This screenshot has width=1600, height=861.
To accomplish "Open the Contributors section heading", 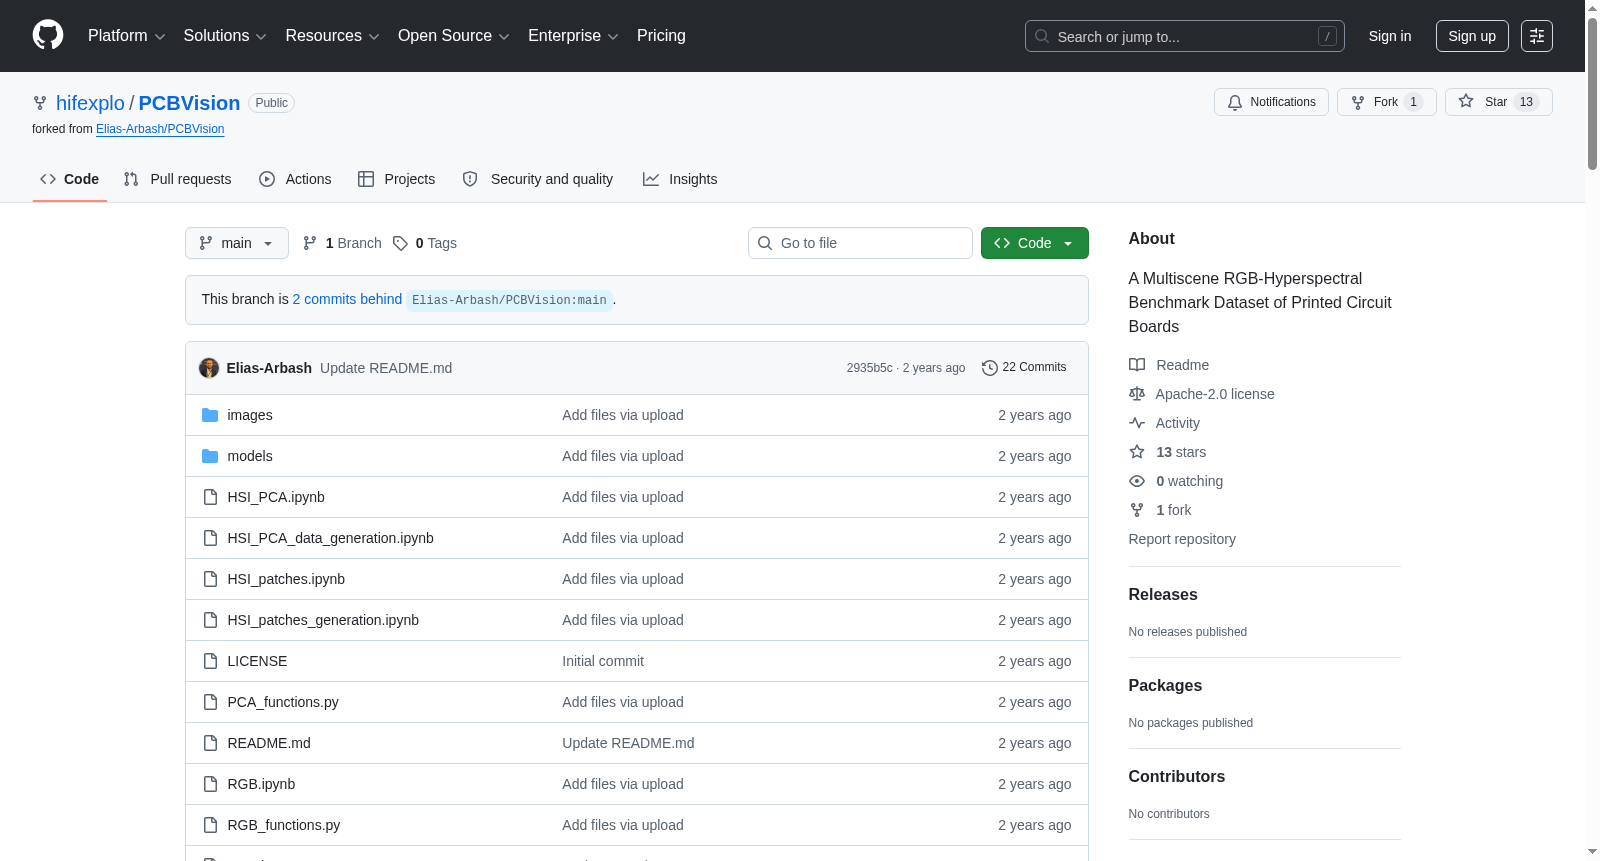I will pos(1177,776).
